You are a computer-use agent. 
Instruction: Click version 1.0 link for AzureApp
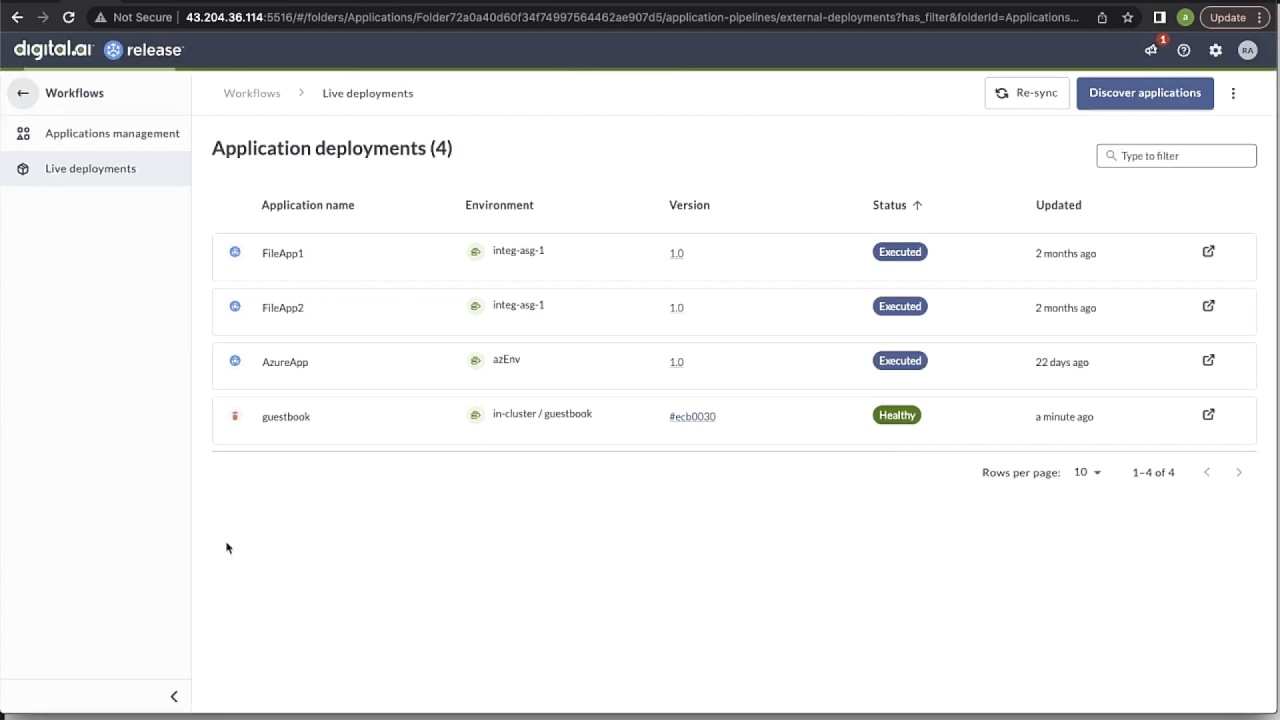pyautogui.click(x=676, y=362)
